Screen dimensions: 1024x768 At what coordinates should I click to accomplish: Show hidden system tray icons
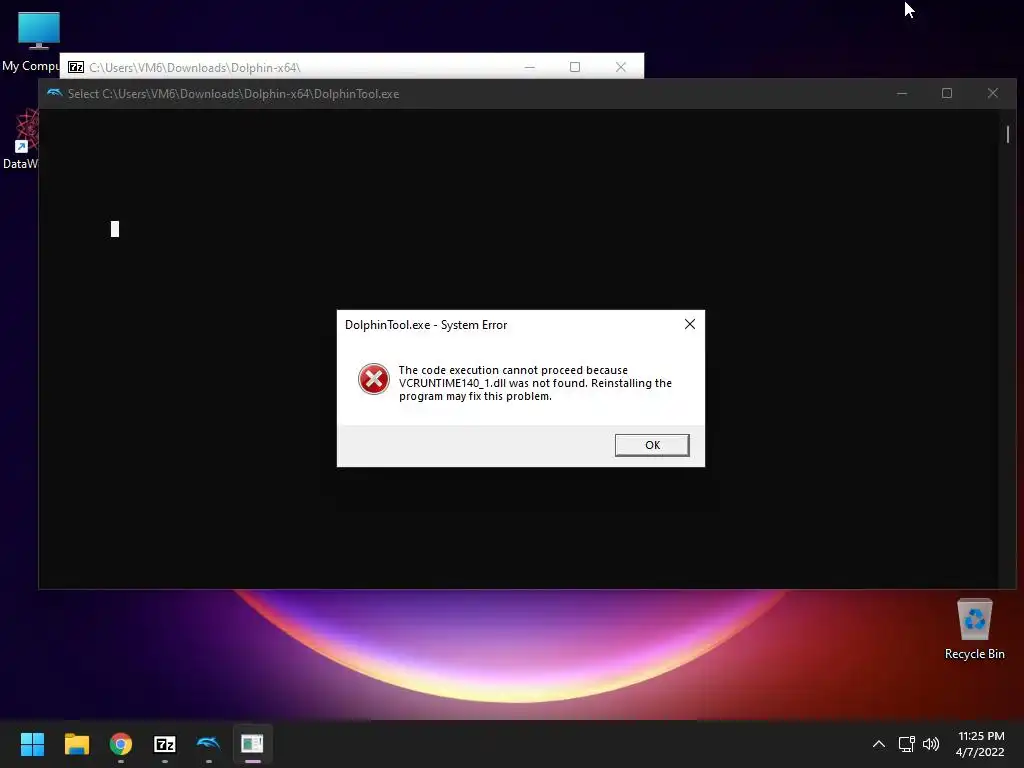tap(879, 744)
